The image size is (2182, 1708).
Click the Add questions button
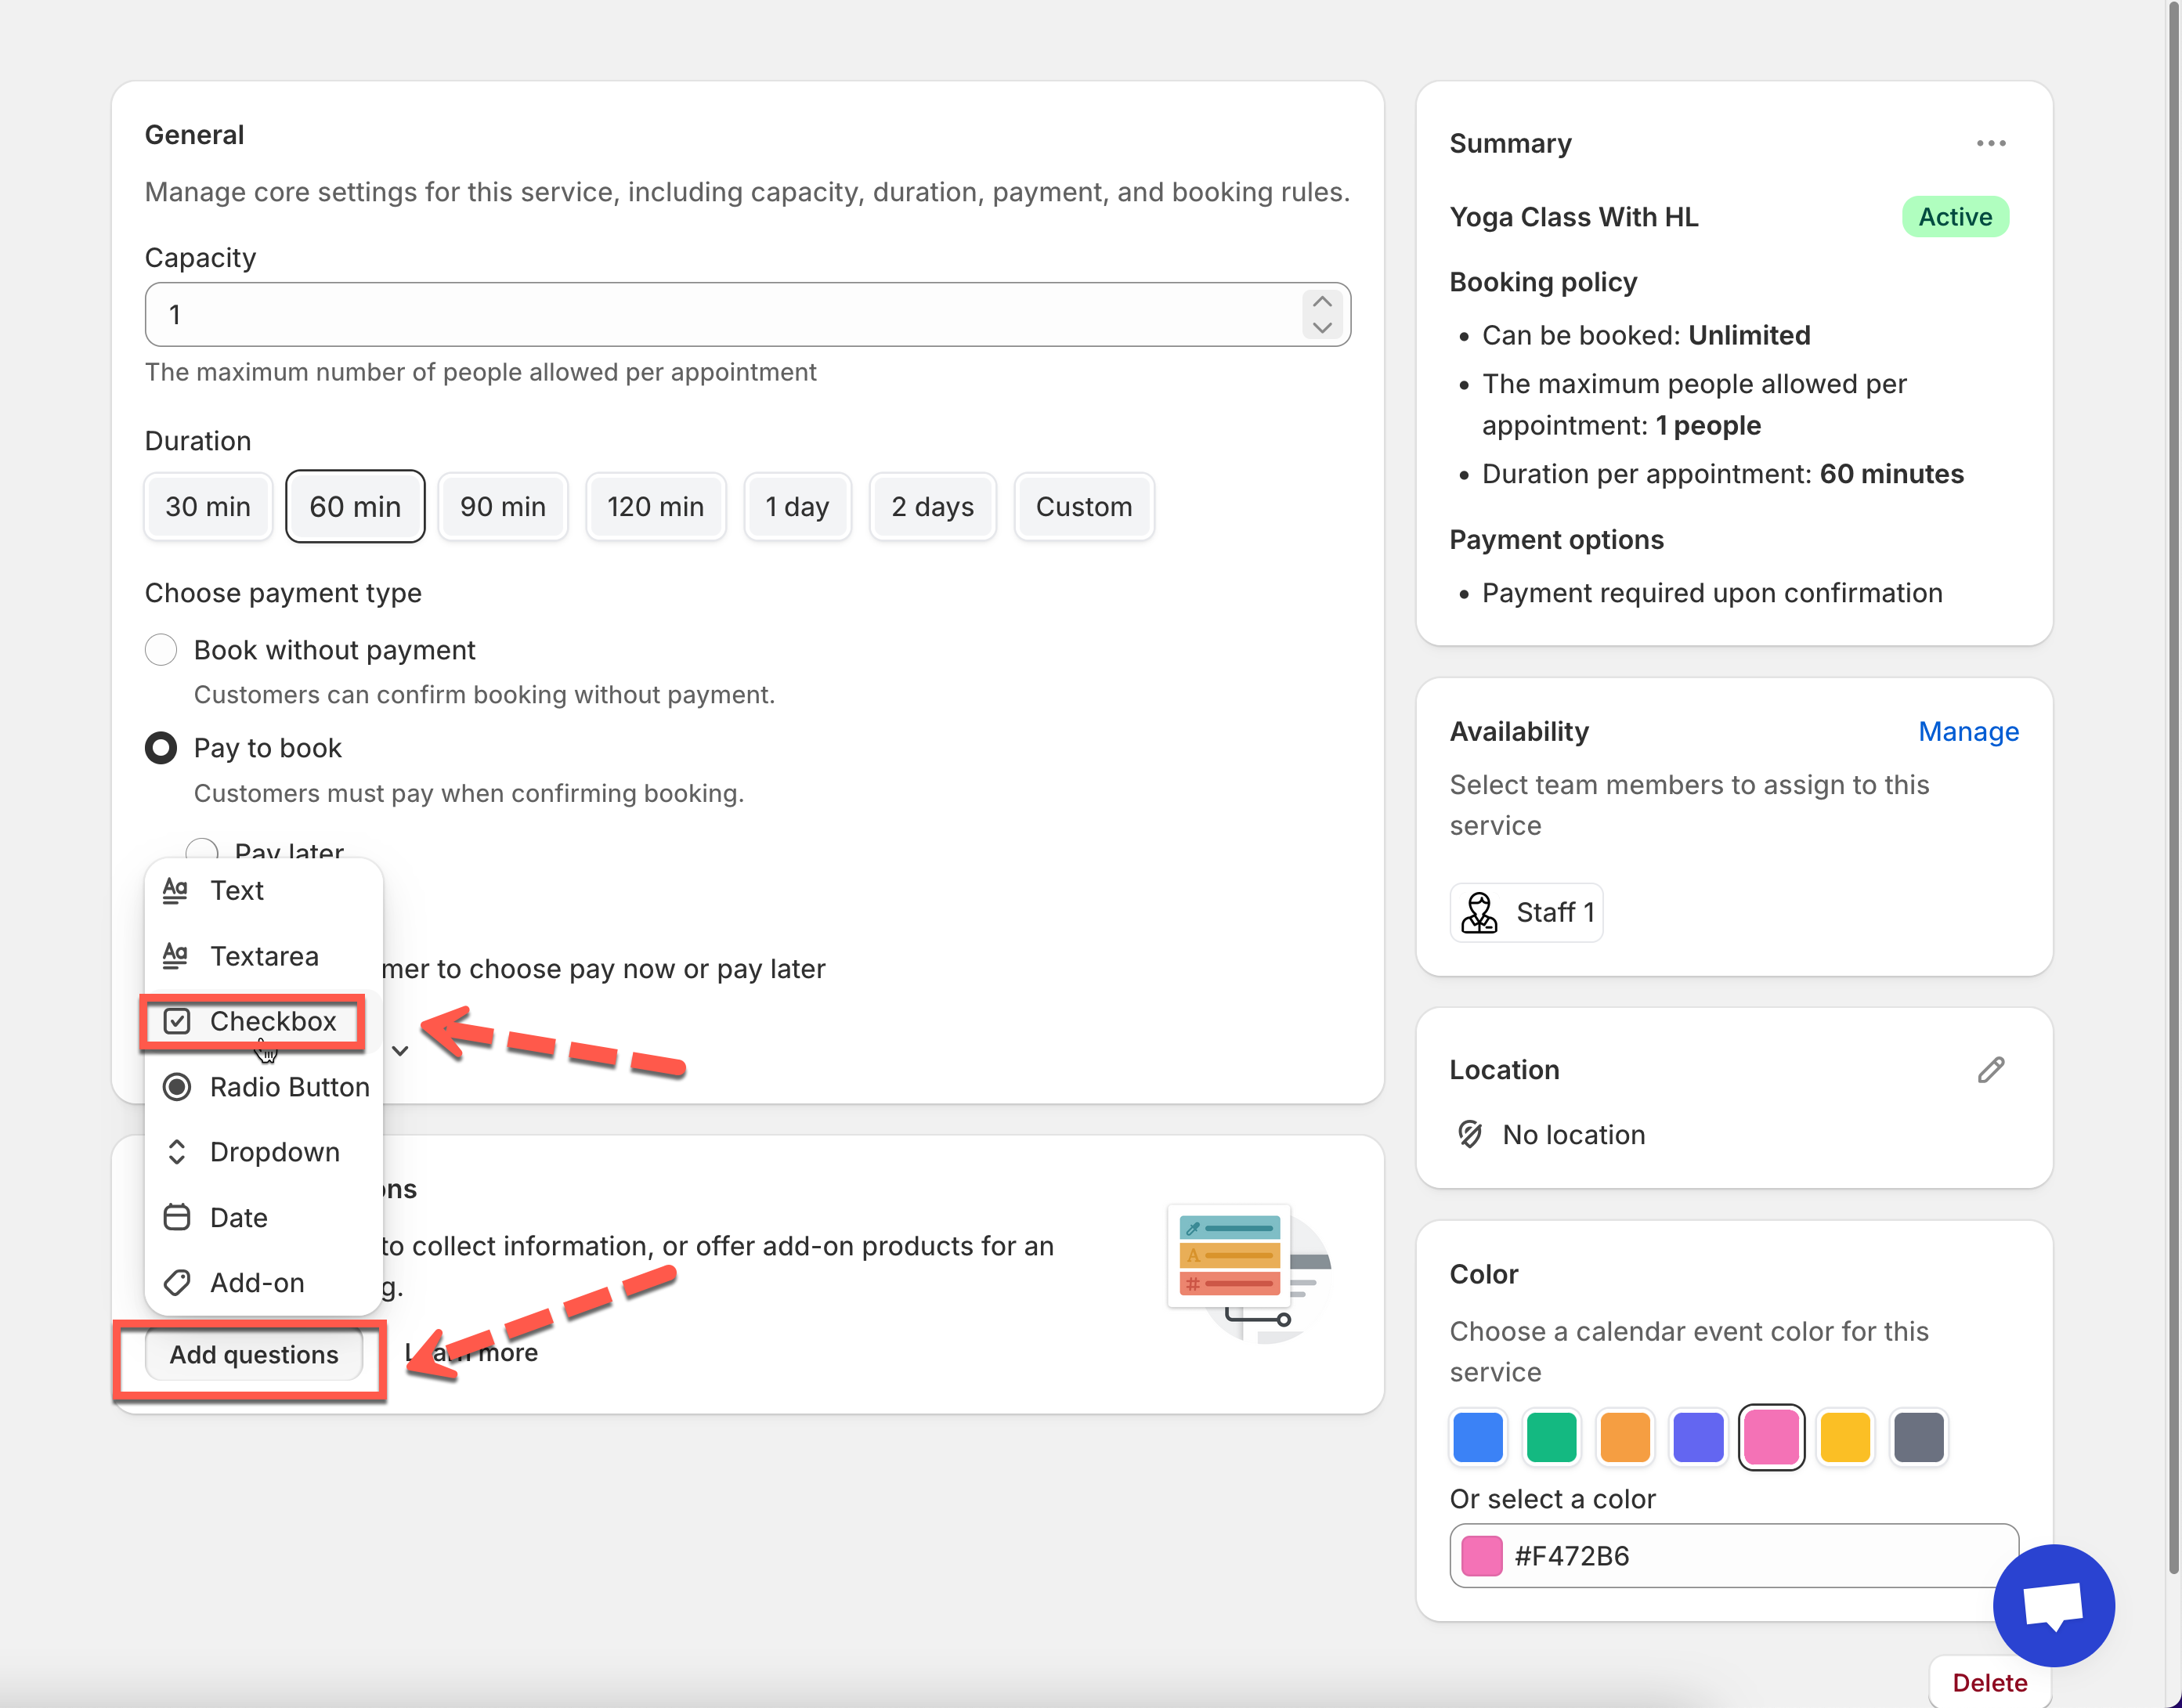(254, 1354)
